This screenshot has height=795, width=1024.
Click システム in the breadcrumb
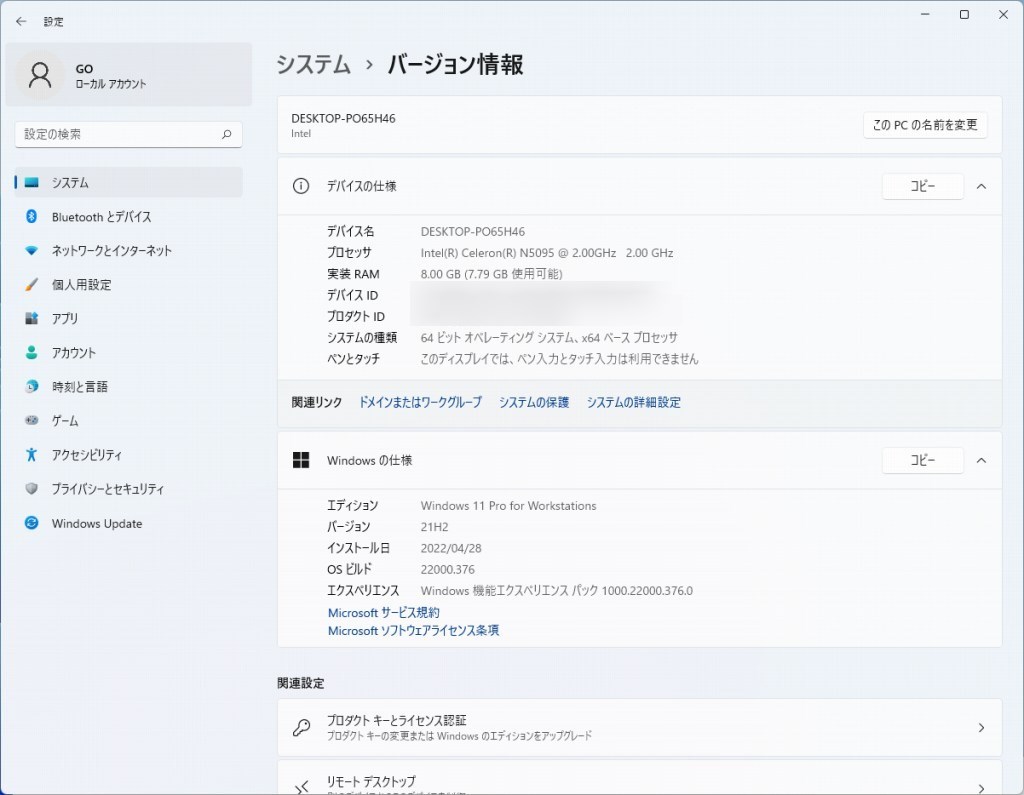[x=313, y=64]
